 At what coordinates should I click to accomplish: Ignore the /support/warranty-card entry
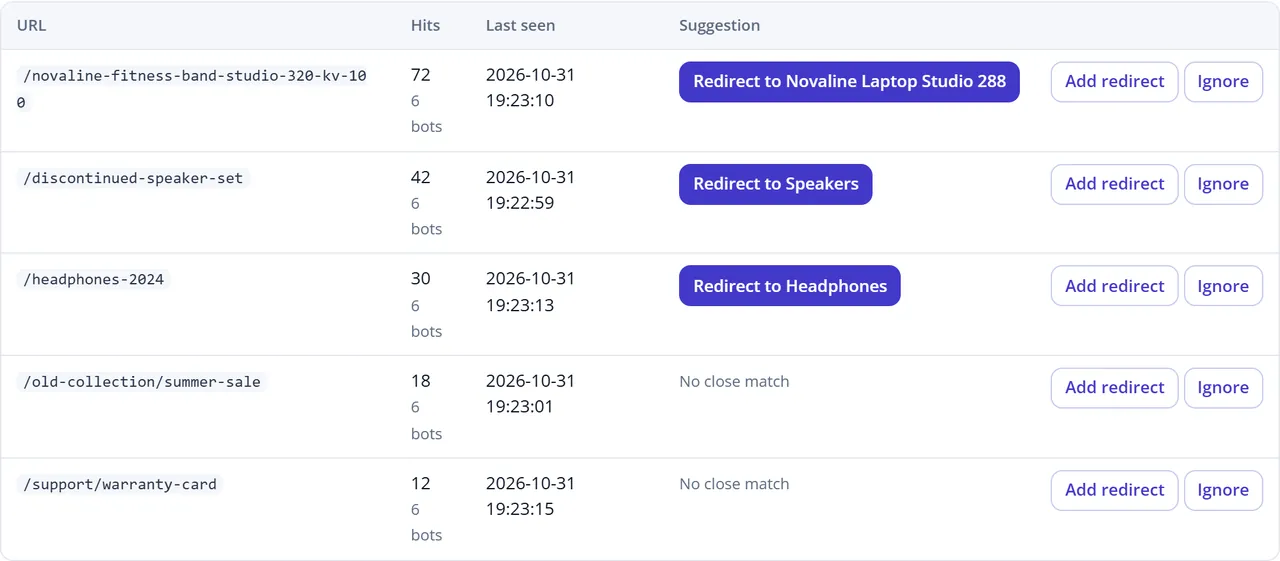point(1223,490)
